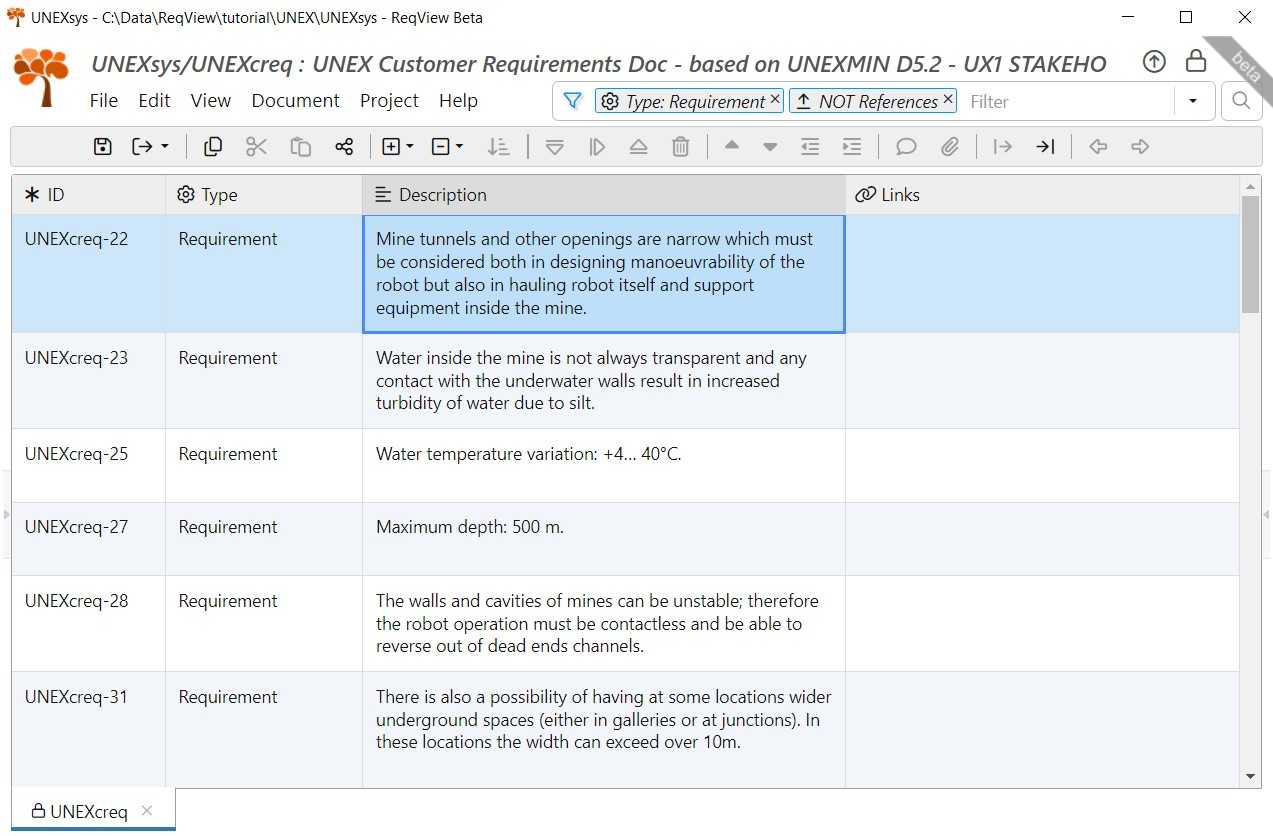Close the UNEXcreq tab

[x=147, y=811]
